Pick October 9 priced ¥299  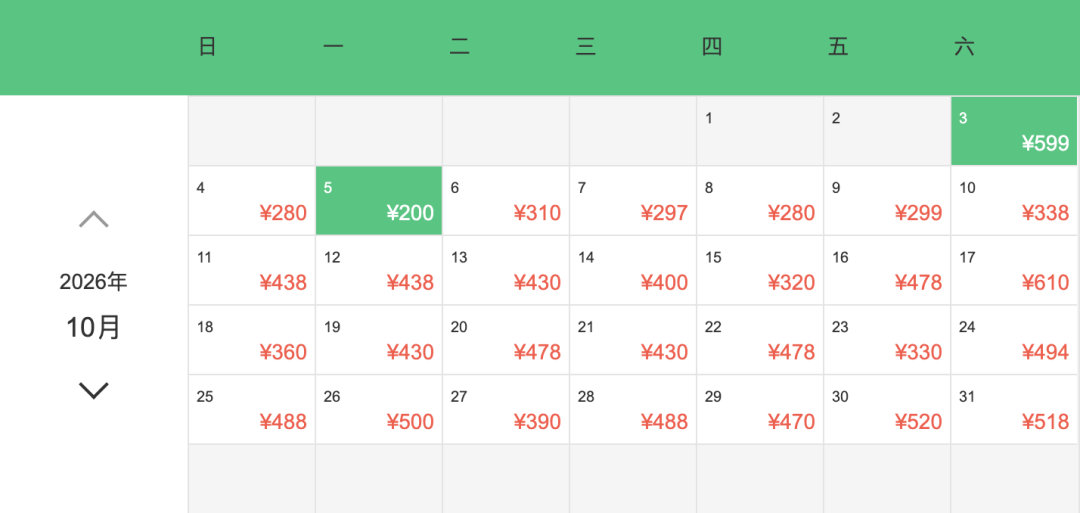tap(887, 200)
